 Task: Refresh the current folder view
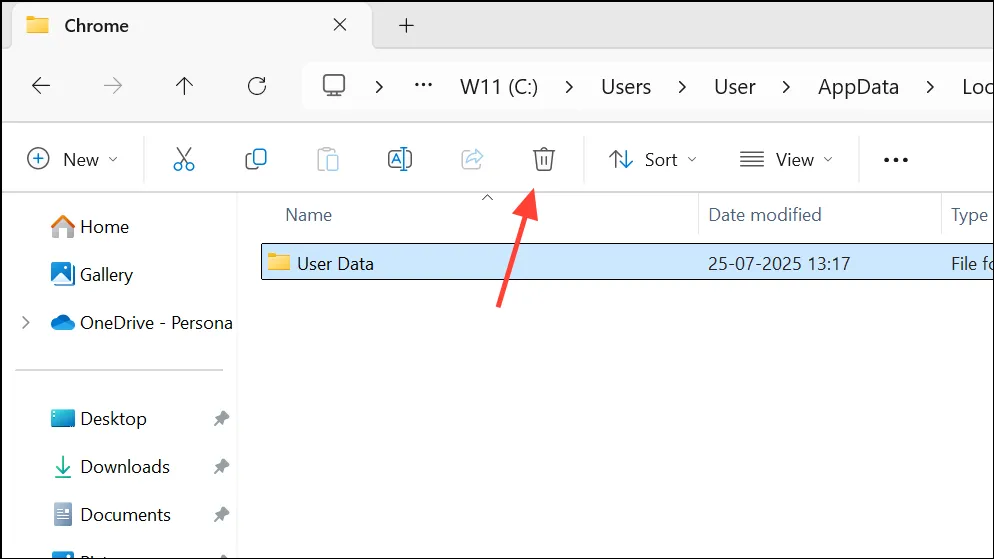[x=257, y=86]
